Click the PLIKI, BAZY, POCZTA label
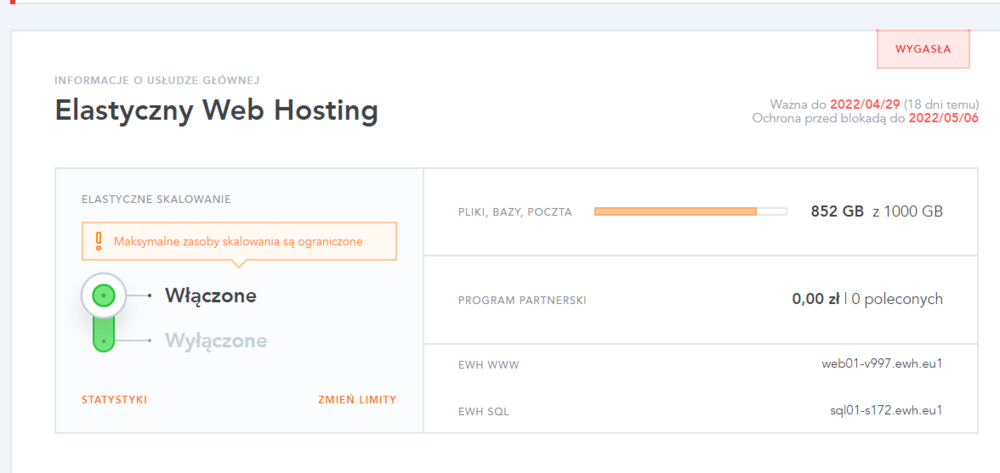Viewport: 1000px width, 473px height. pyautogui.click(x=514, y=212)
